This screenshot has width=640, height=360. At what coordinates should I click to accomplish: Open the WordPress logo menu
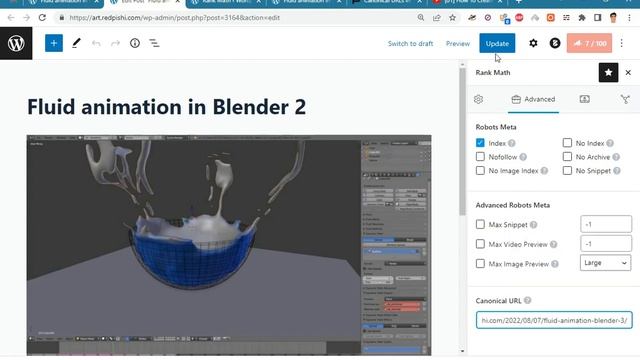click(x=16, y=43)
